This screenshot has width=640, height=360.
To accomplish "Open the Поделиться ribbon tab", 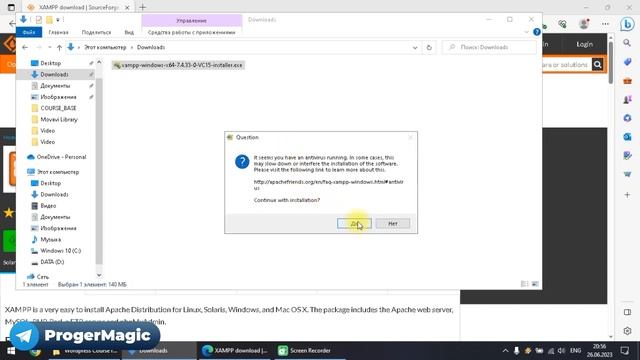I will [x=96, y=32].
